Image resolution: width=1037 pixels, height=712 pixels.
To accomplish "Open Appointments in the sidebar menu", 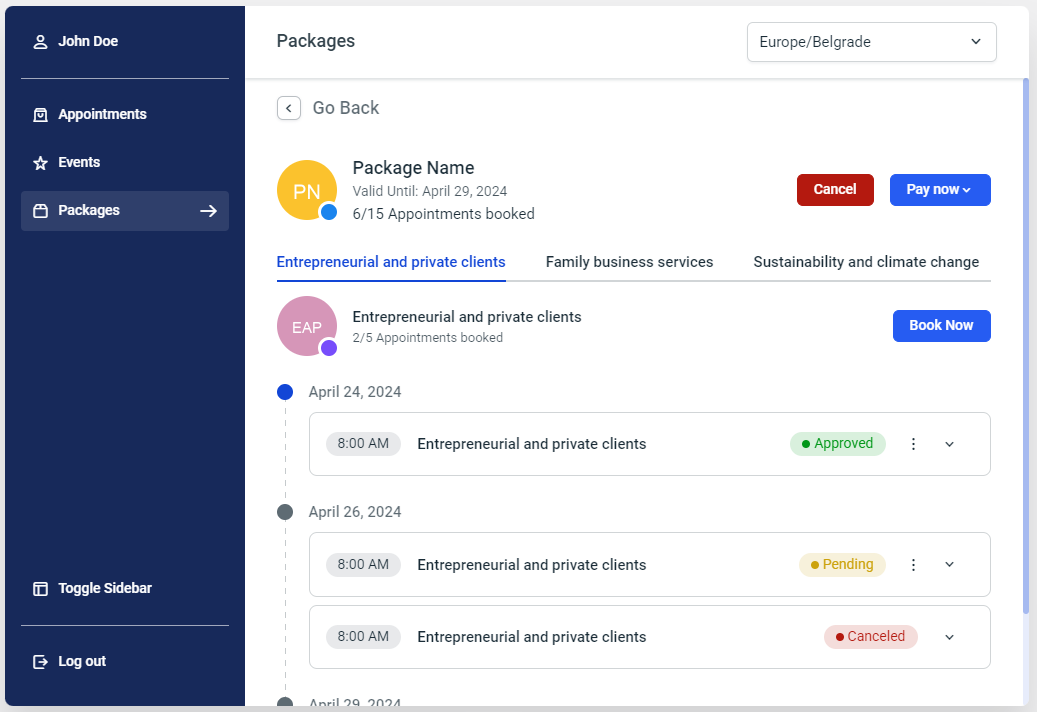I will tap(125, 114).
